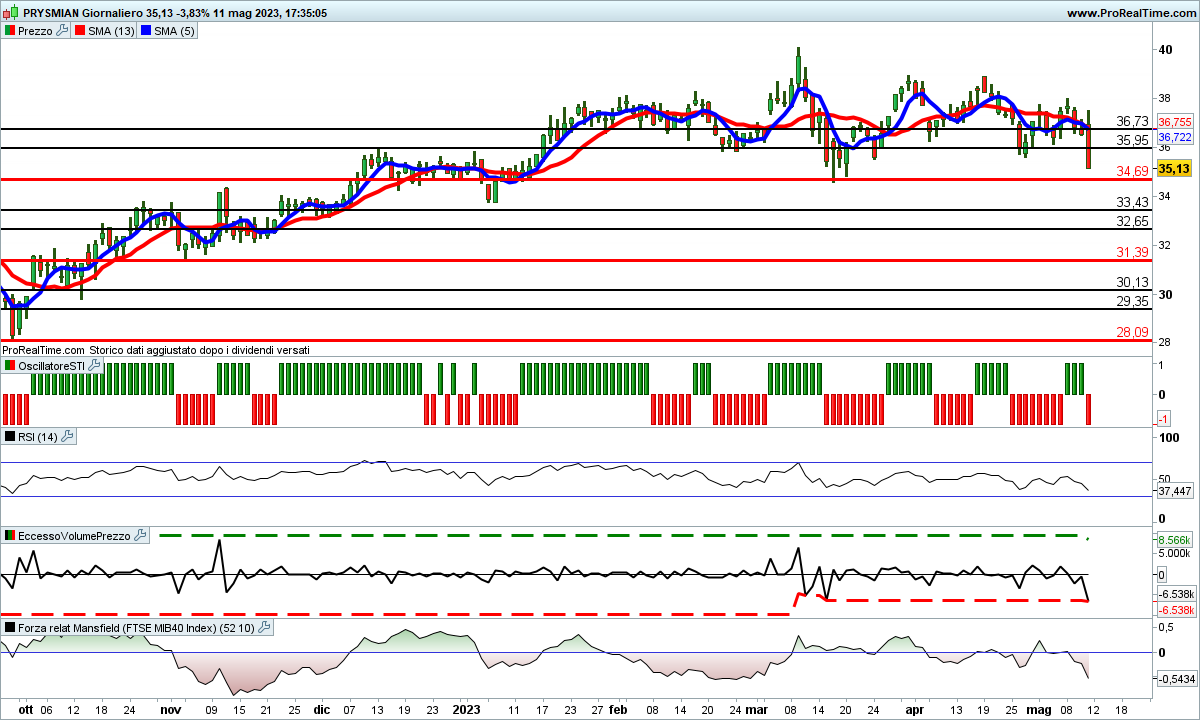Select the EccessoVolumePrezzo panel label

coord(75,536)
